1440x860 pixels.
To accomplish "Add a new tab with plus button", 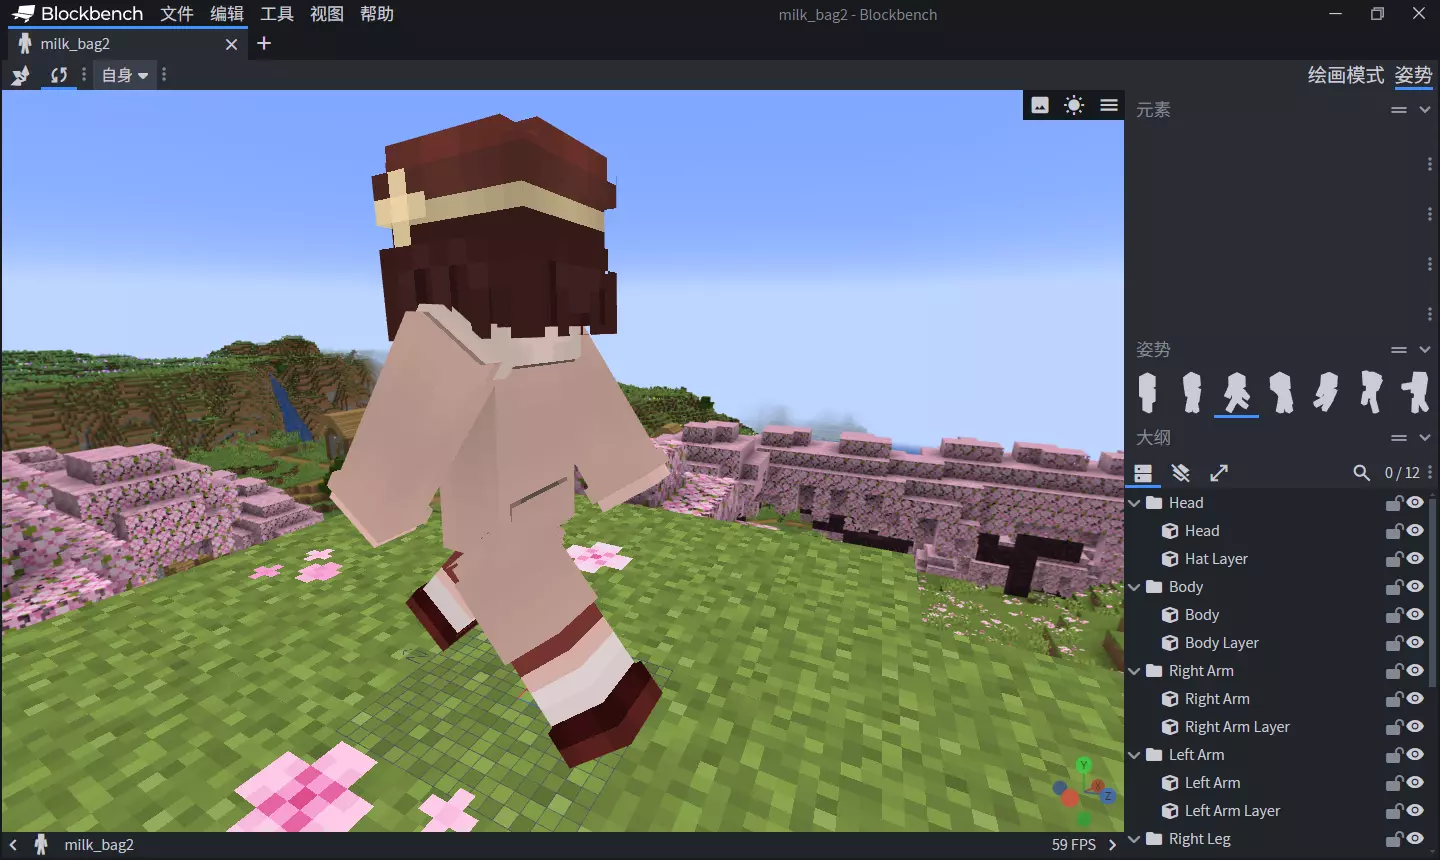I will (264, 43).
